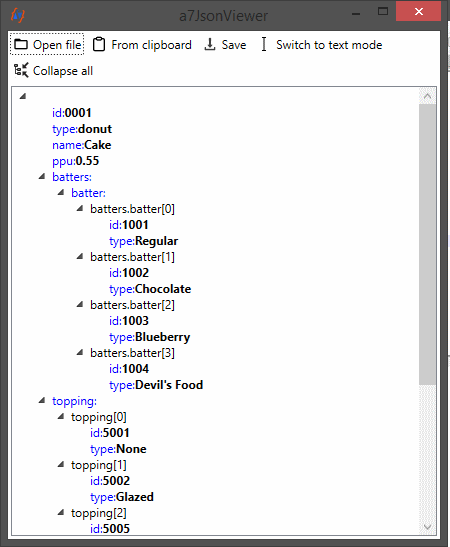Click the vertical scrollbar thumb

tap(427, 244)
